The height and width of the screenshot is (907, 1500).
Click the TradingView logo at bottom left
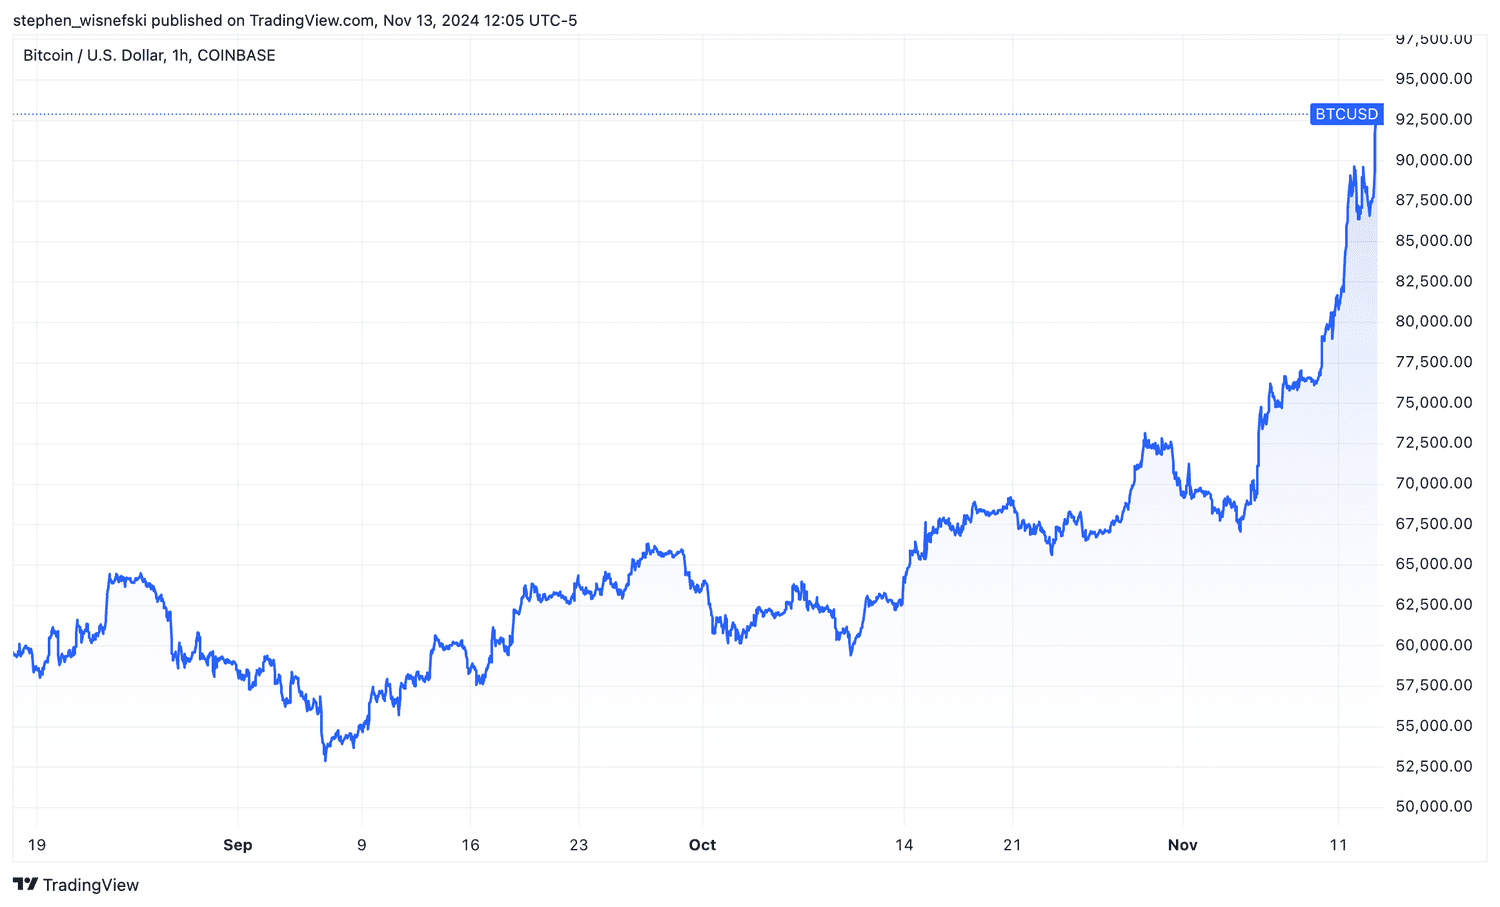76,885
